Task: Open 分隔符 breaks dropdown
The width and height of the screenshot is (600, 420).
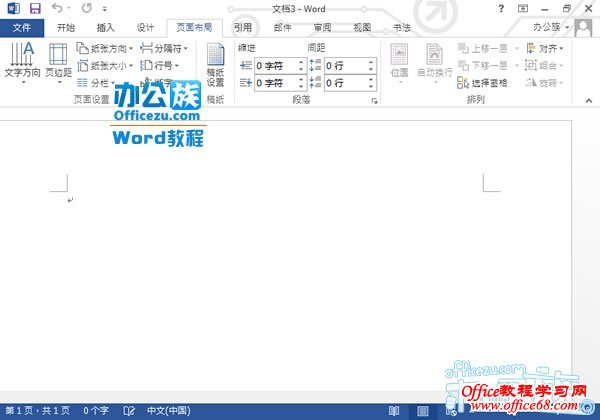Action: pyautogui.click(x=164, y=49)
